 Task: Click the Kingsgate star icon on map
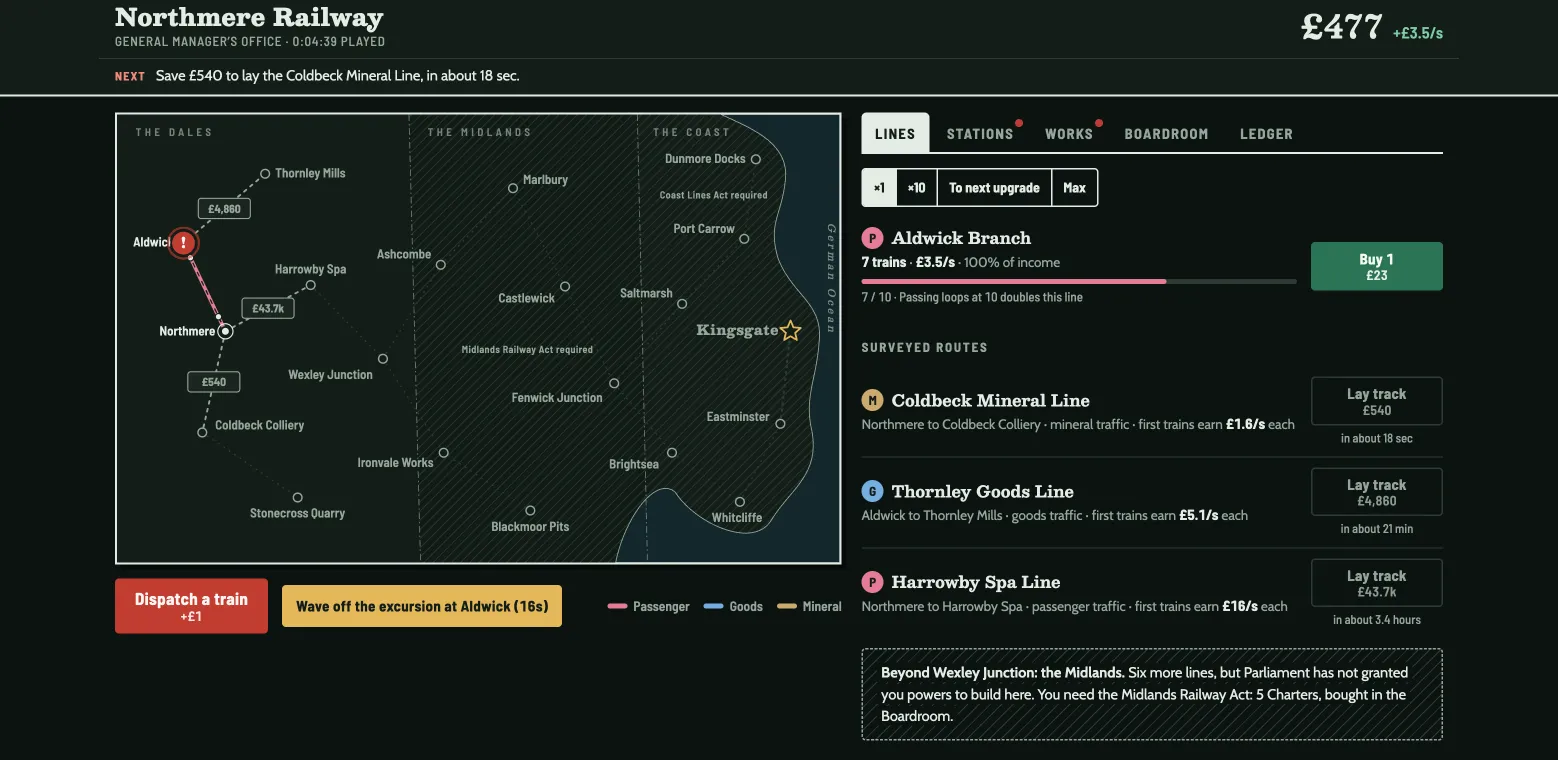[x=790, y=330]
